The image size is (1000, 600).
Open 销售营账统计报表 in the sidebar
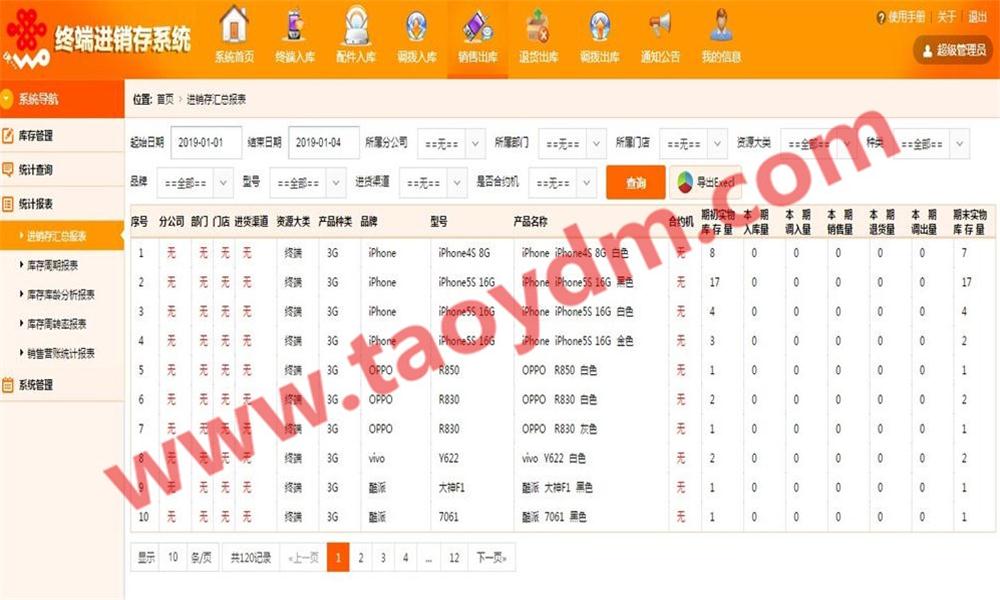tap(61, 353)
